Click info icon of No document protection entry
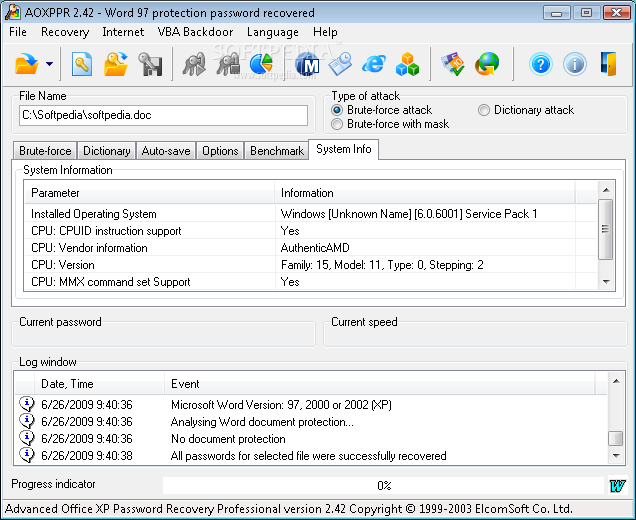Image resolution: width=636 pixels, height=520 pixels. (x=27, y=438)
